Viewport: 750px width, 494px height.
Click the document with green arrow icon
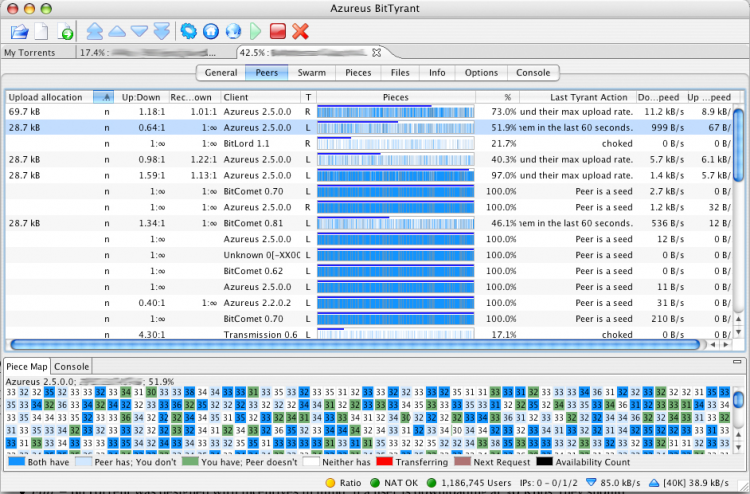pos(65,32)
